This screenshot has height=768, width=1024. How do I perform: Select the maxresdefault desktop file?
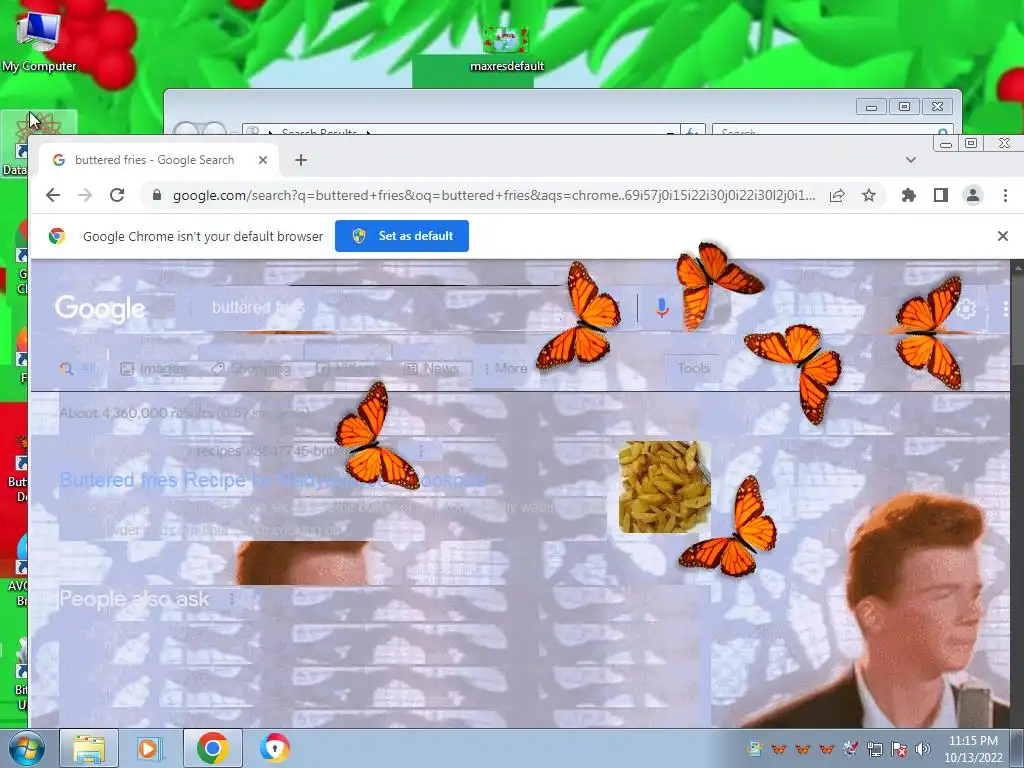coord(506,49)
